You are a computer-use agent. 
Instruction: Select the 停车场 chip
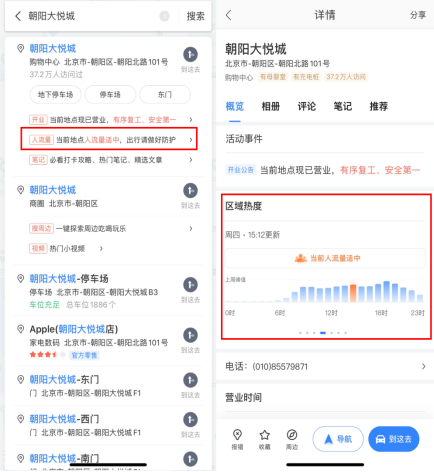110,95
